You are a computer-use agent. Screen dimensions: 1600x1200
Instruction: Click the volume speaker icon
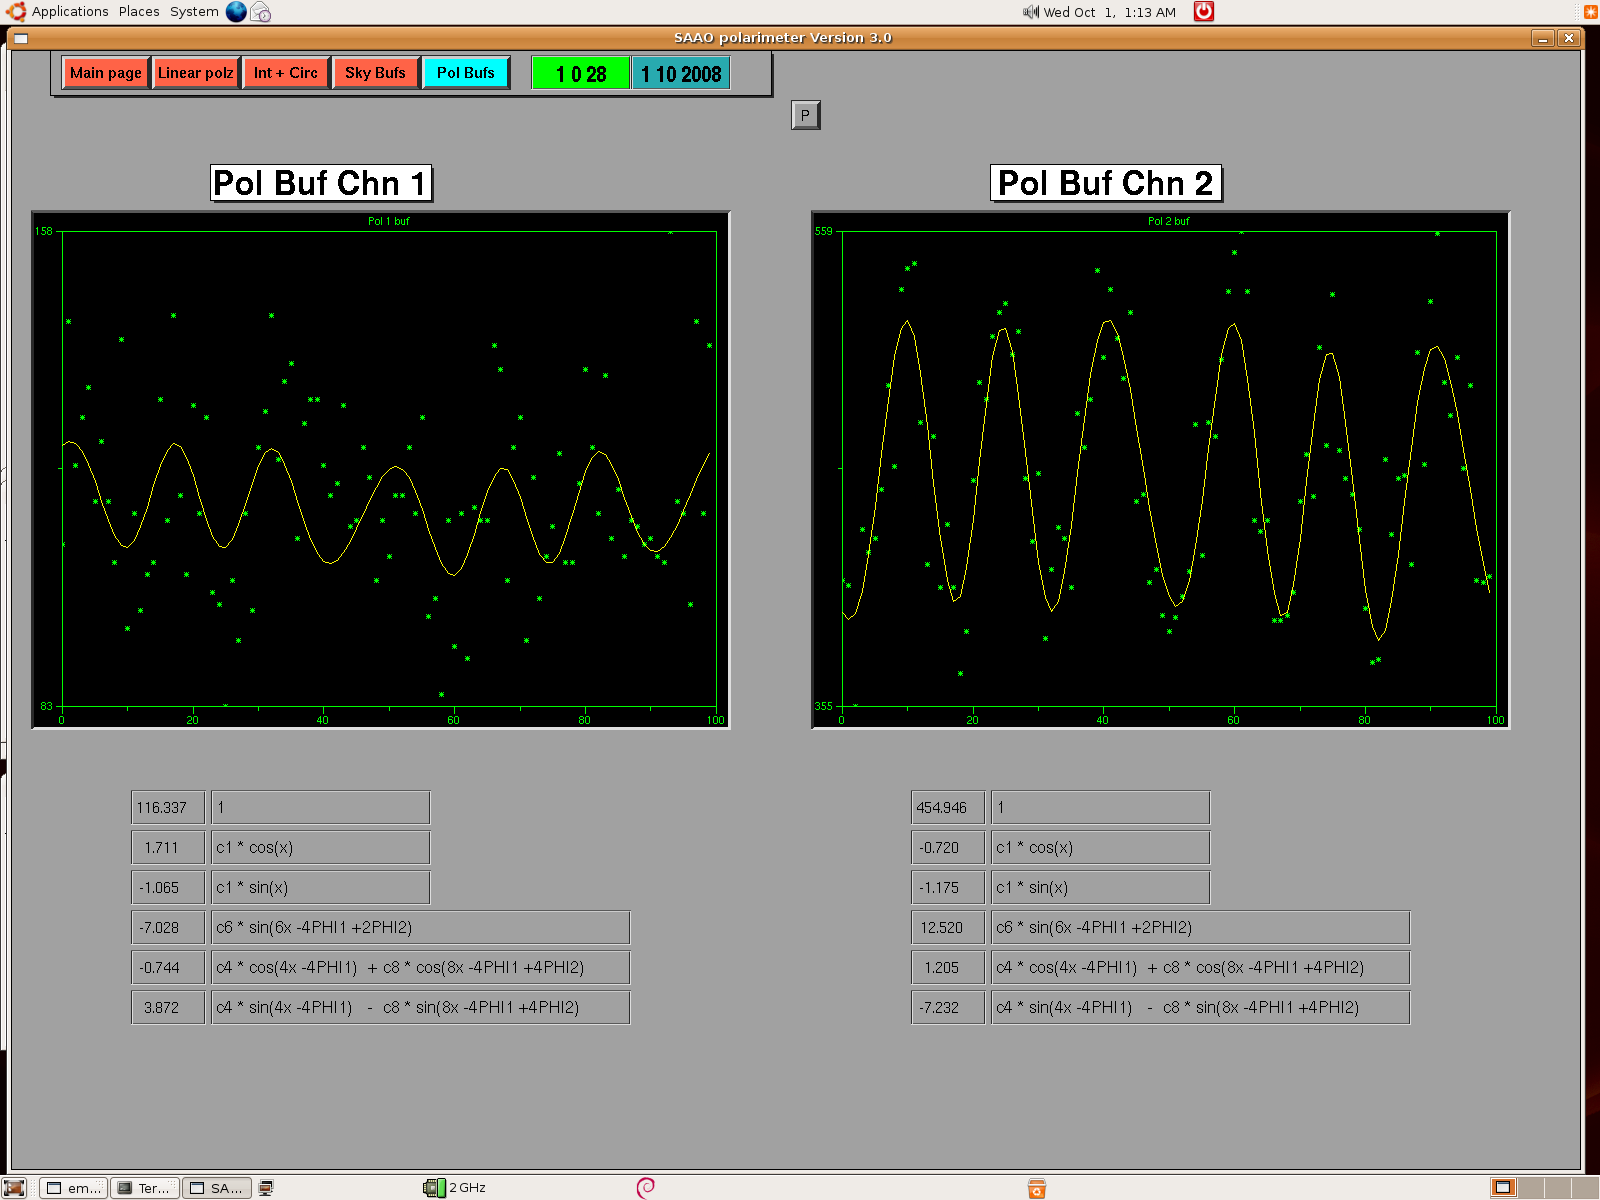[1031, 12]
